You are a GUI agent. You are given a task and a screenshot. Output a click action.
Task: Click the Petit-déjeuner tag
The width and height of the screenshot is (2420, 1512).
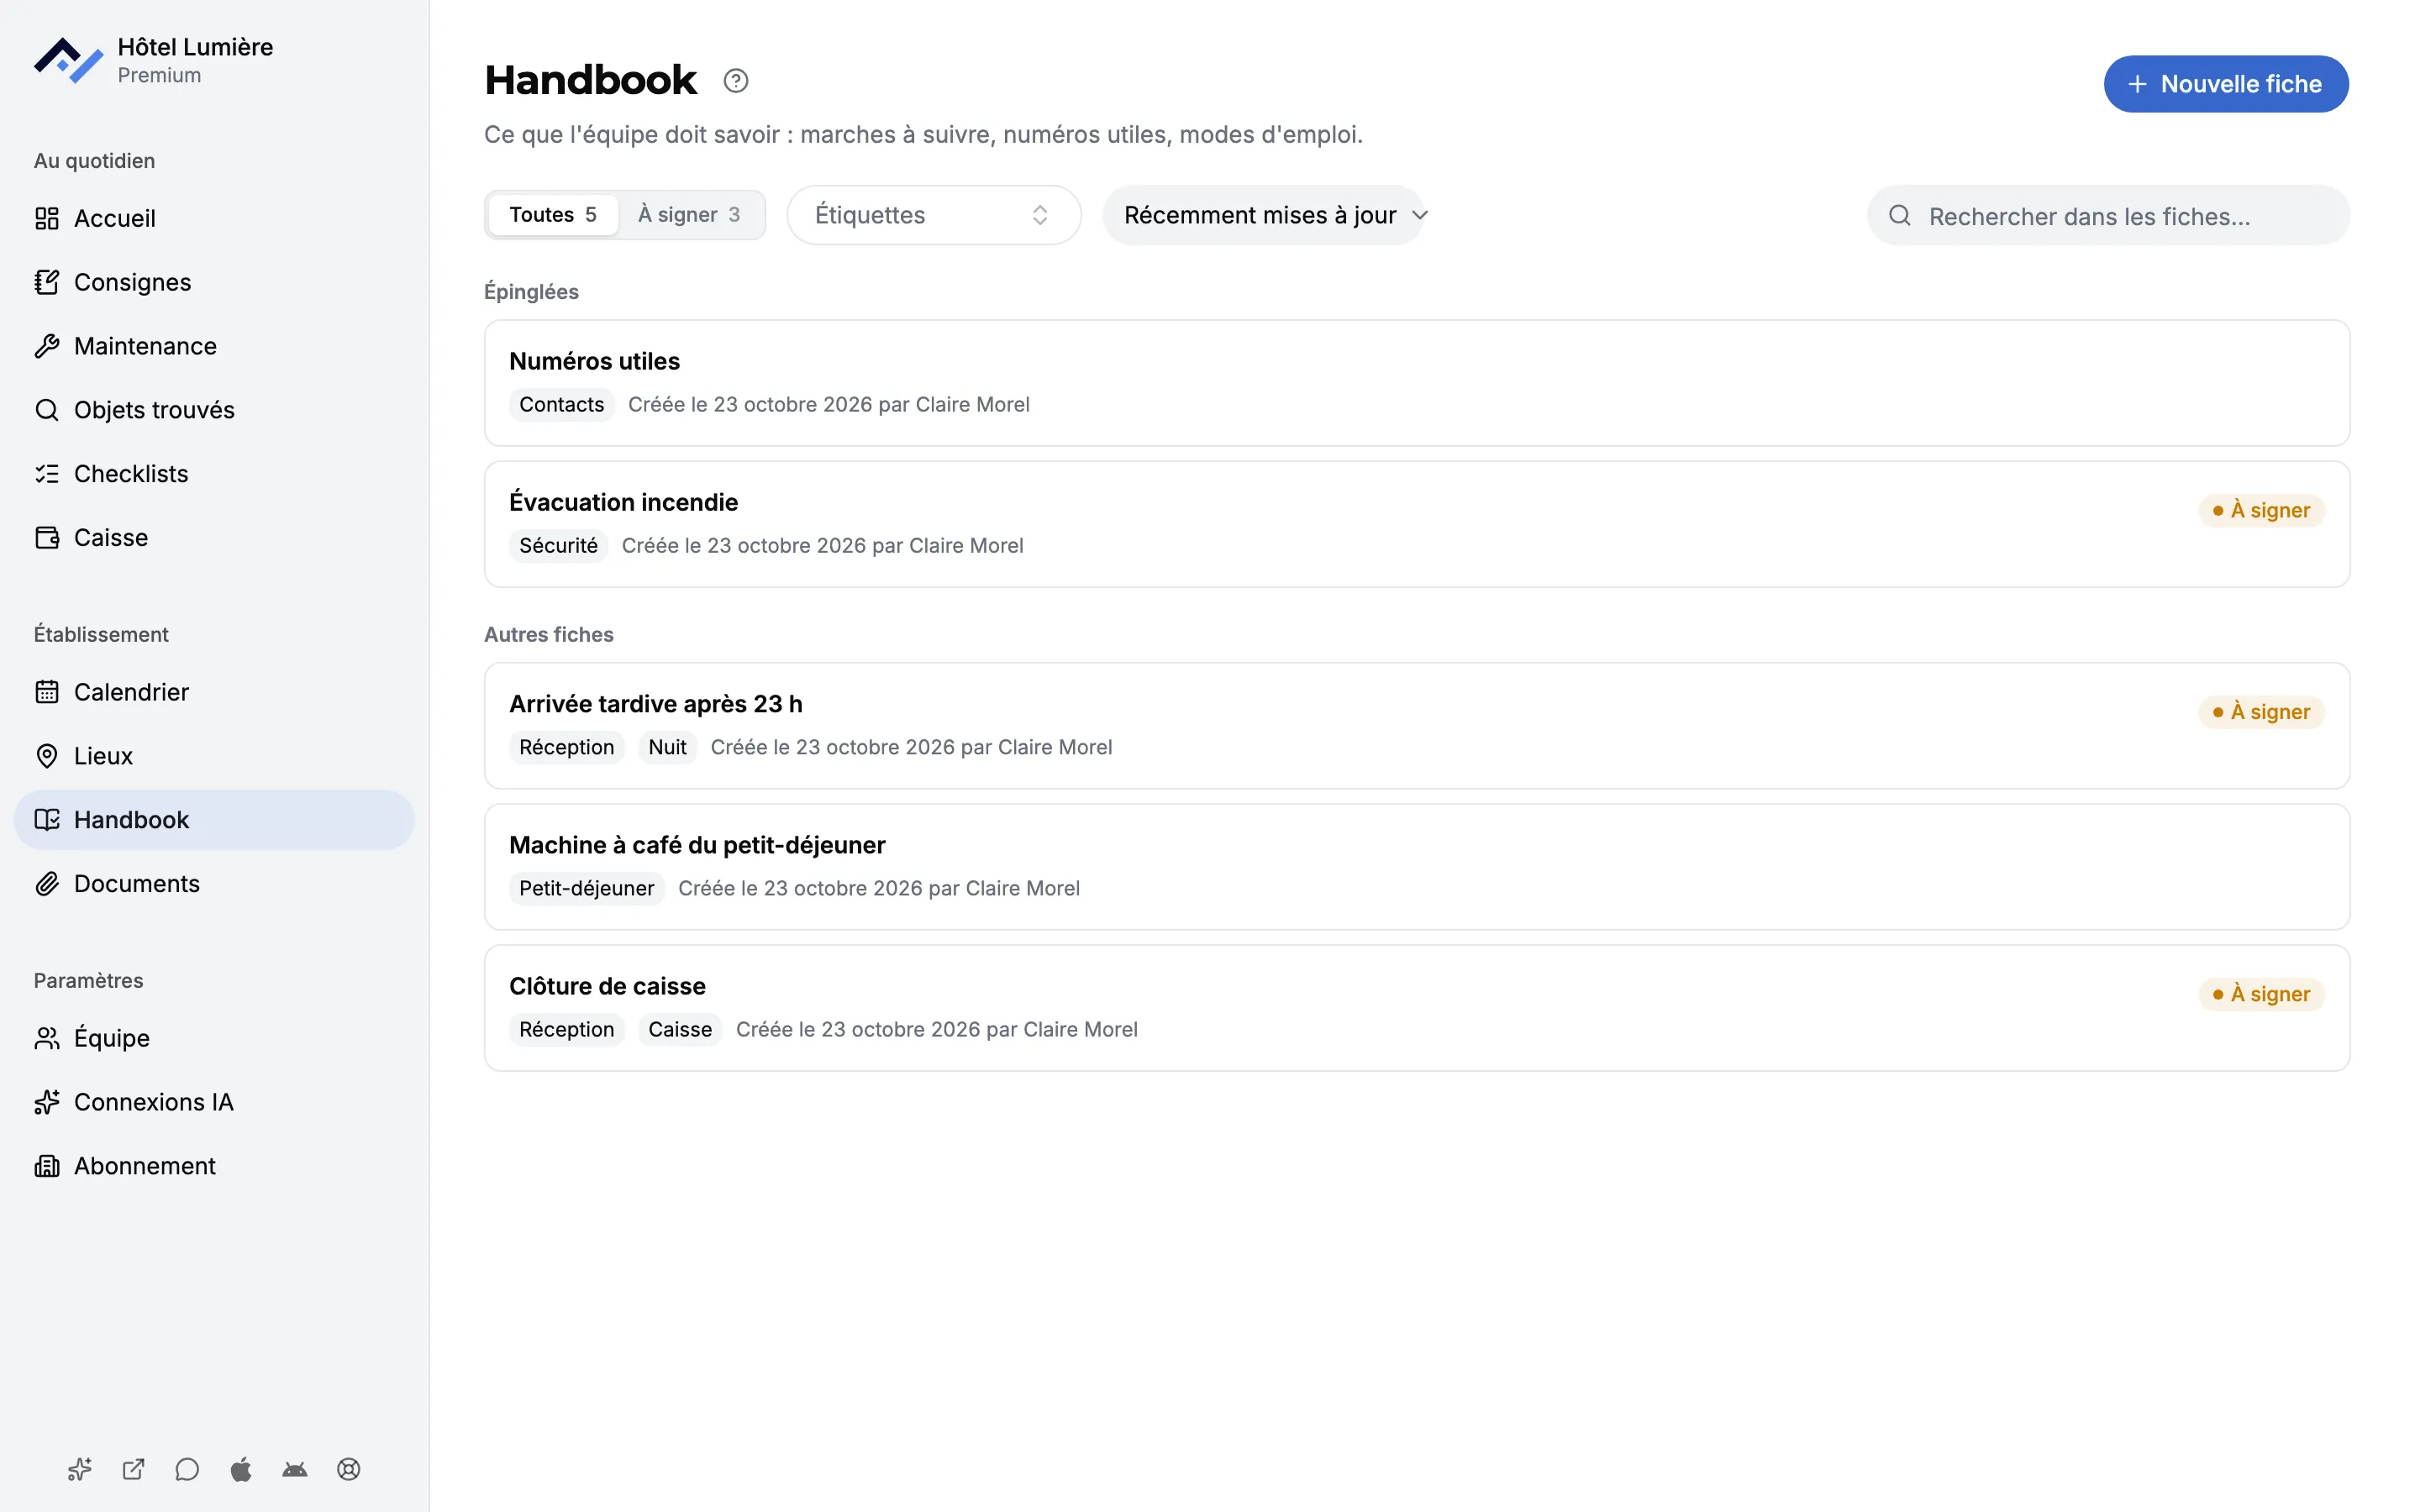586,888
